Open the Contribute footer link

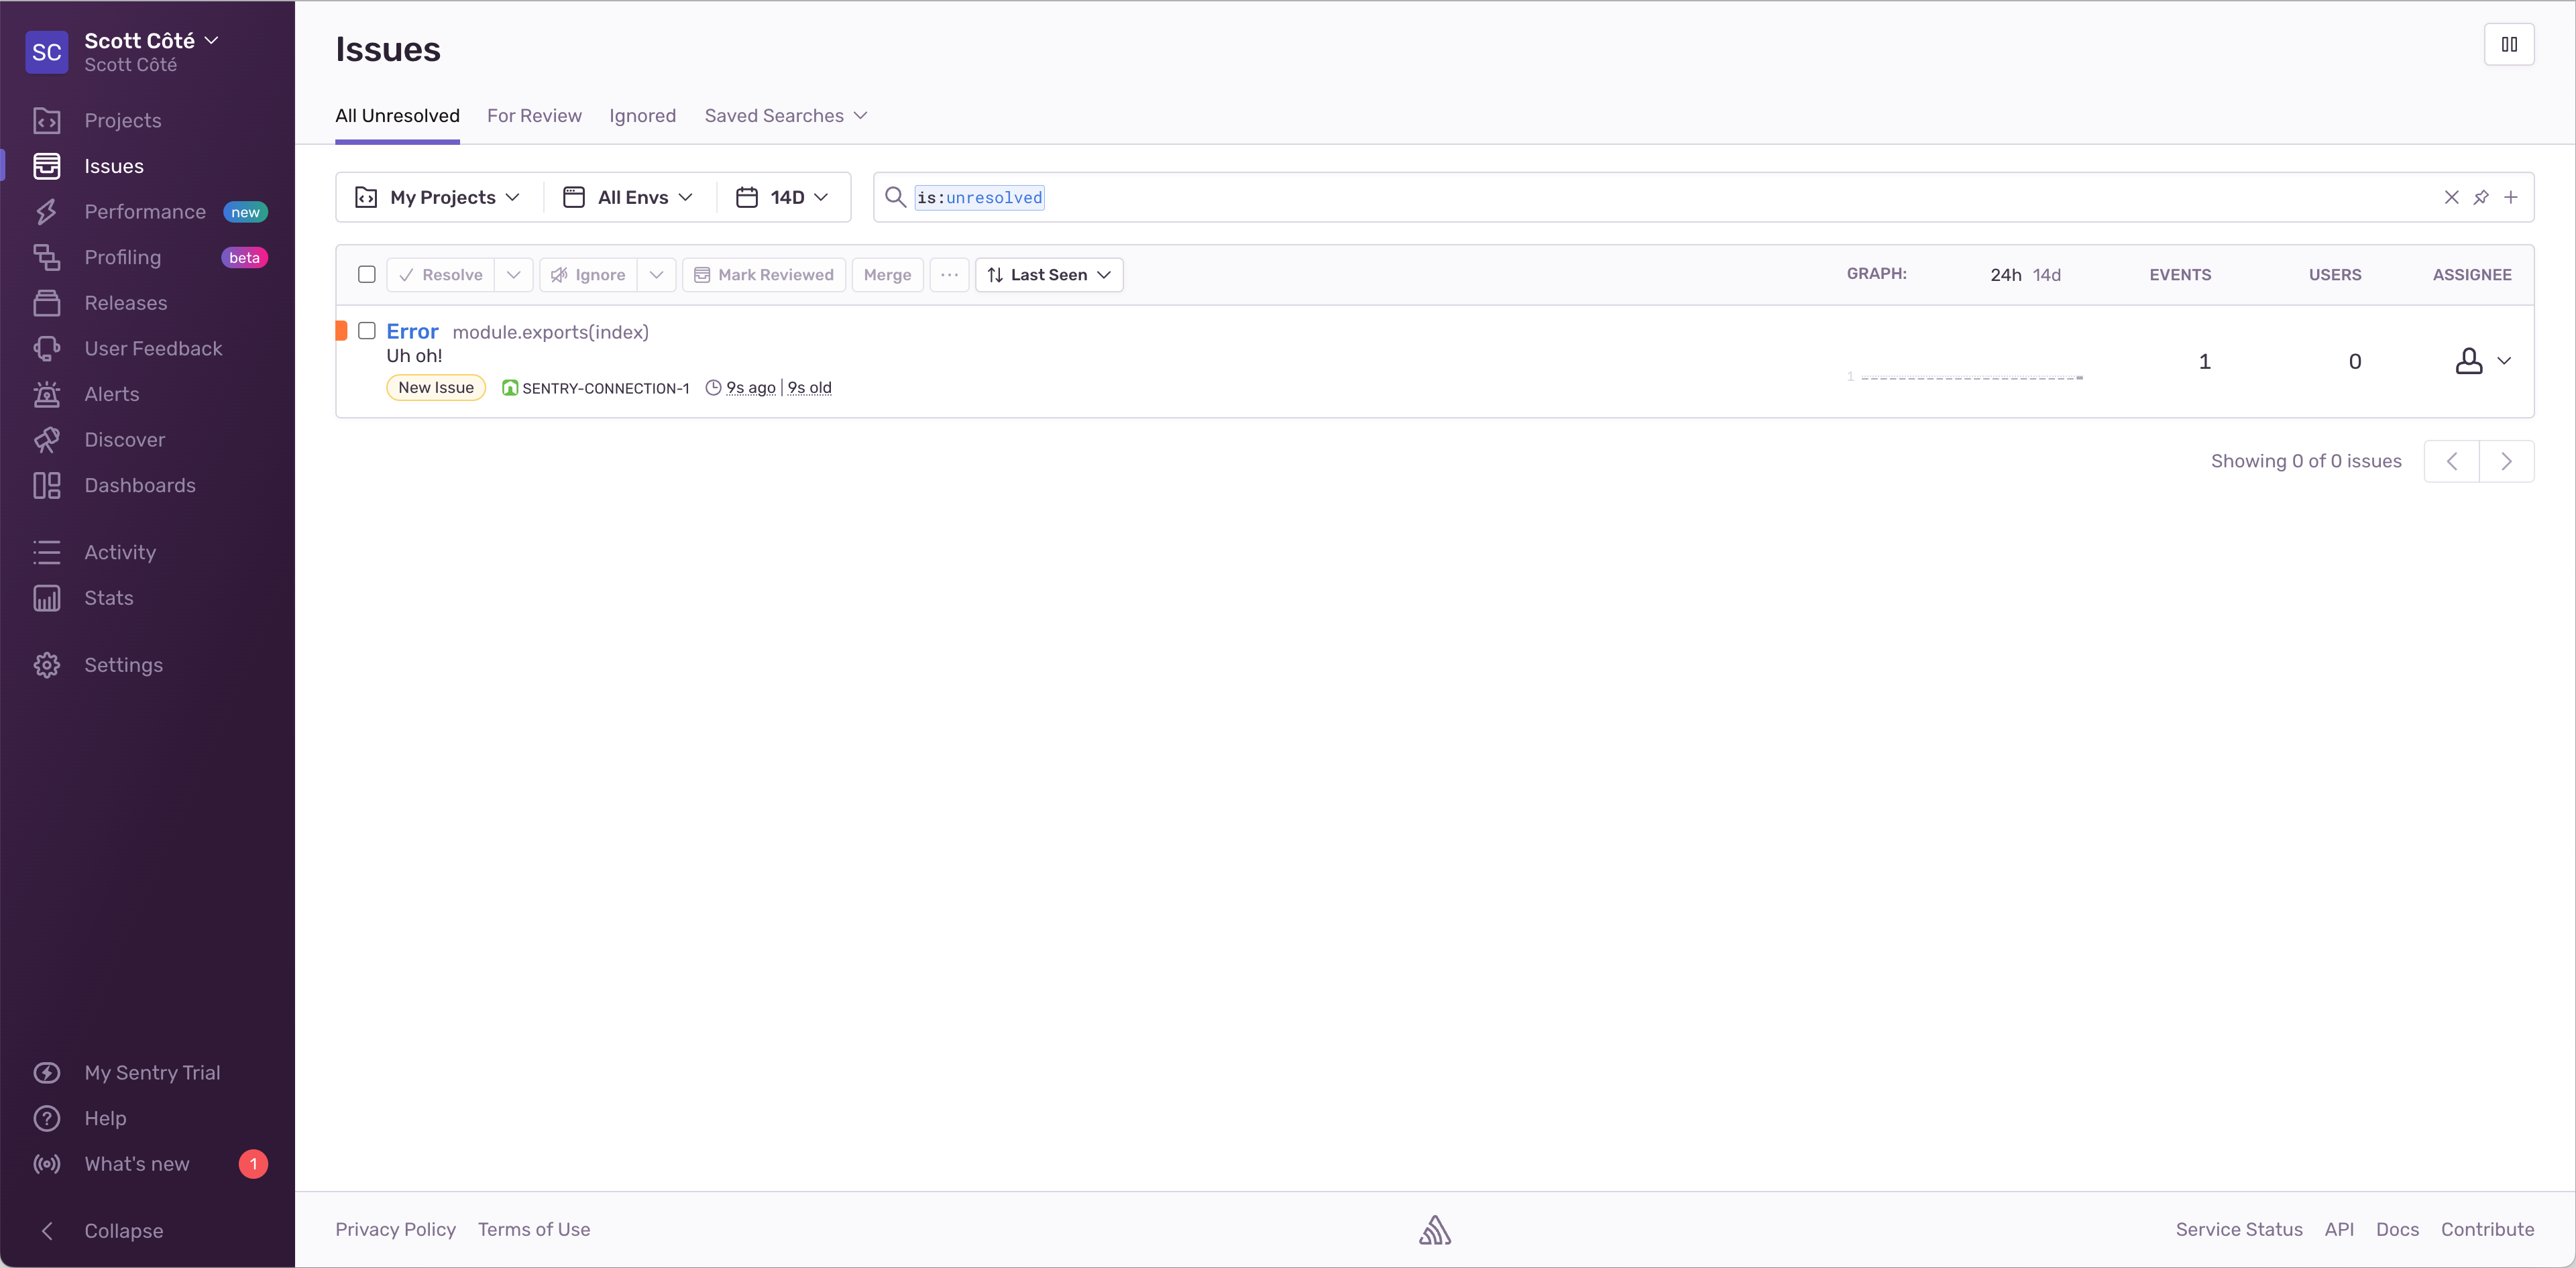[2487, 1230]
